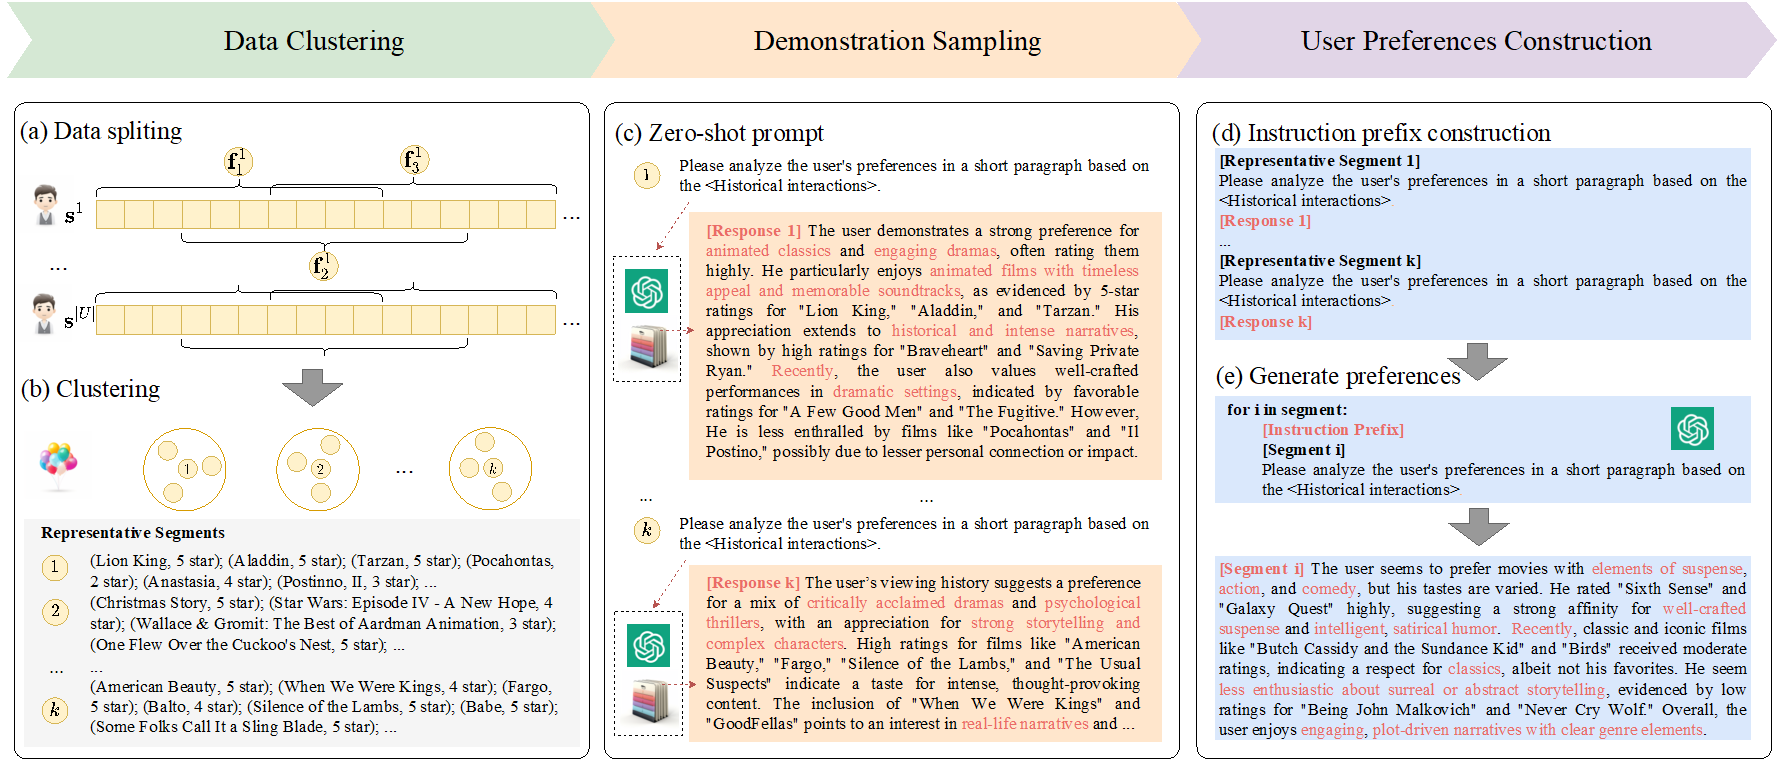This screenshot has width=1778, height=761.
Task: Click the f₂¹ circle label below the first sequence
Action: [323, 266]
